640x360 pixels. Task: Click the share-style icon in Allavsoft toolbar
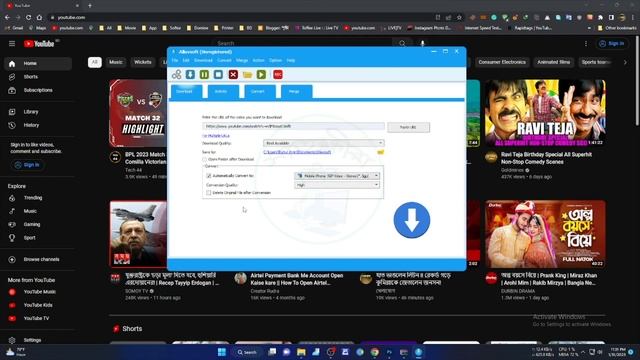coord(177,75)
